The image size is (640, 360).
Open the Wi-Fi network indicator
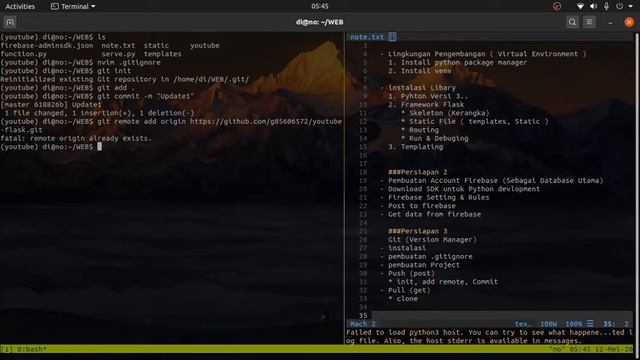pyautogui.click(x=580, y=6)
